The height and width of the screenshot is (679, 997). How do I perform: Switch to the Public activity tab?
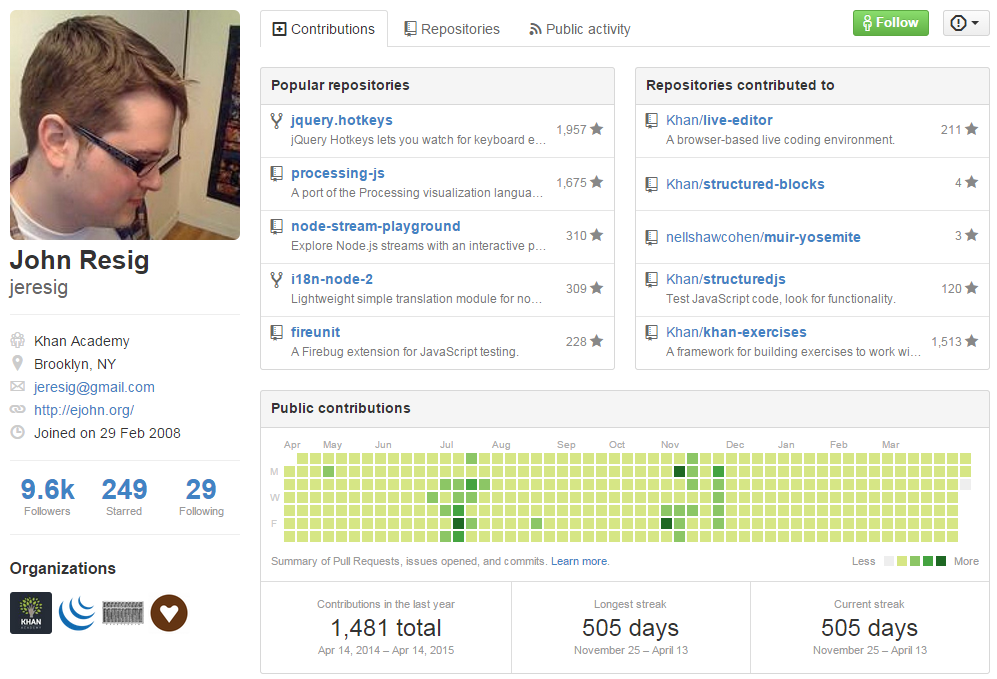click(x=580, y=29)
